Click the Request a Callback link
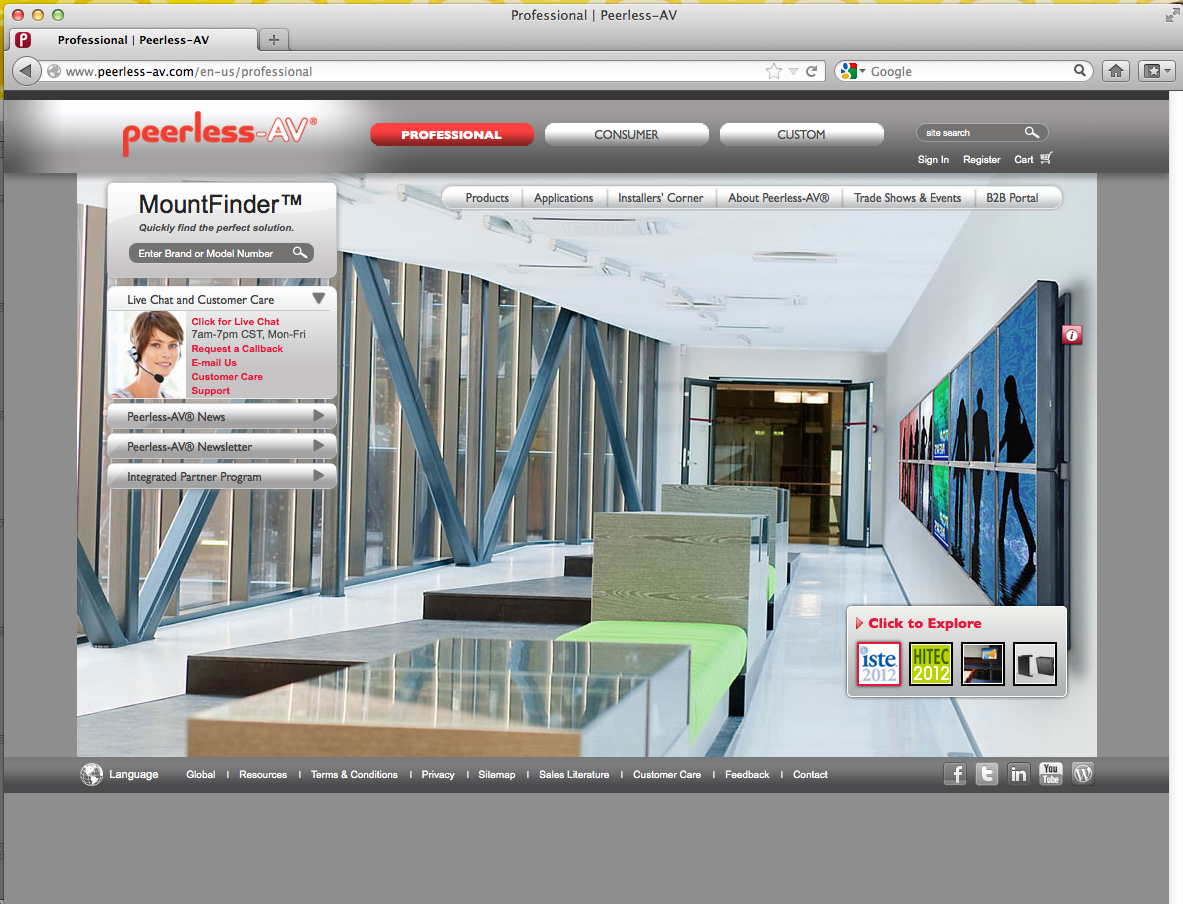The image size is (1183, 904). pos(237,349)
